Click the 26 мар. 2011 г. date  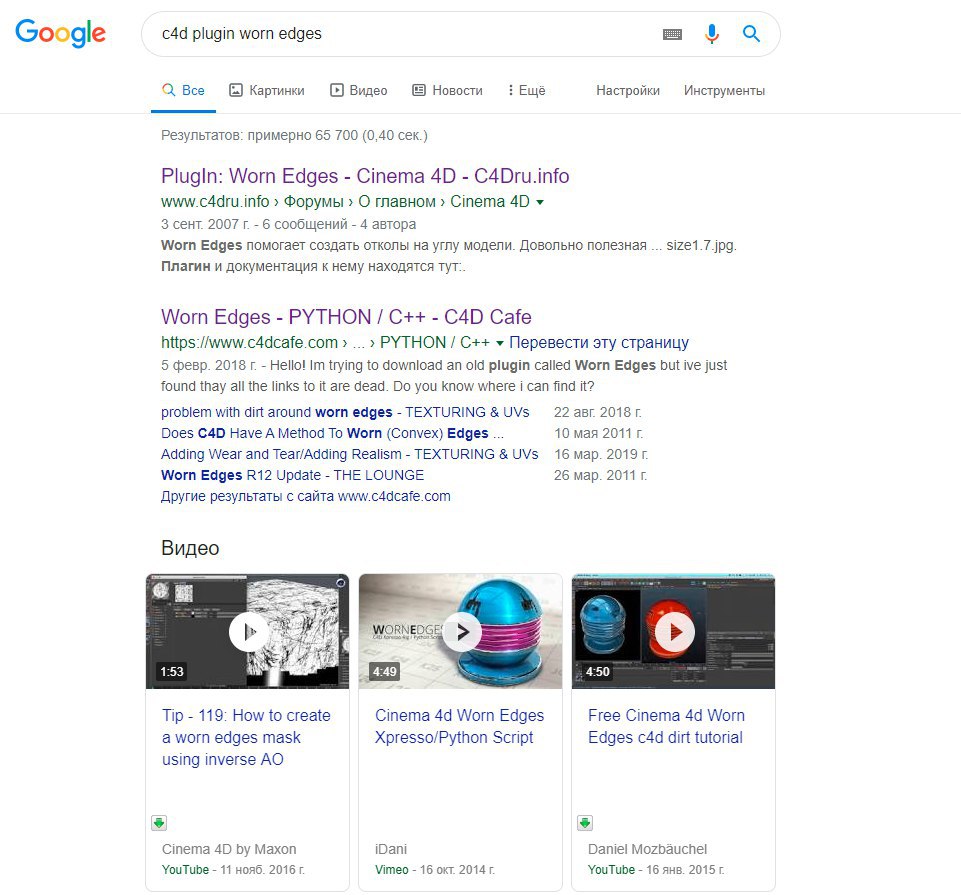click(600, 475)
